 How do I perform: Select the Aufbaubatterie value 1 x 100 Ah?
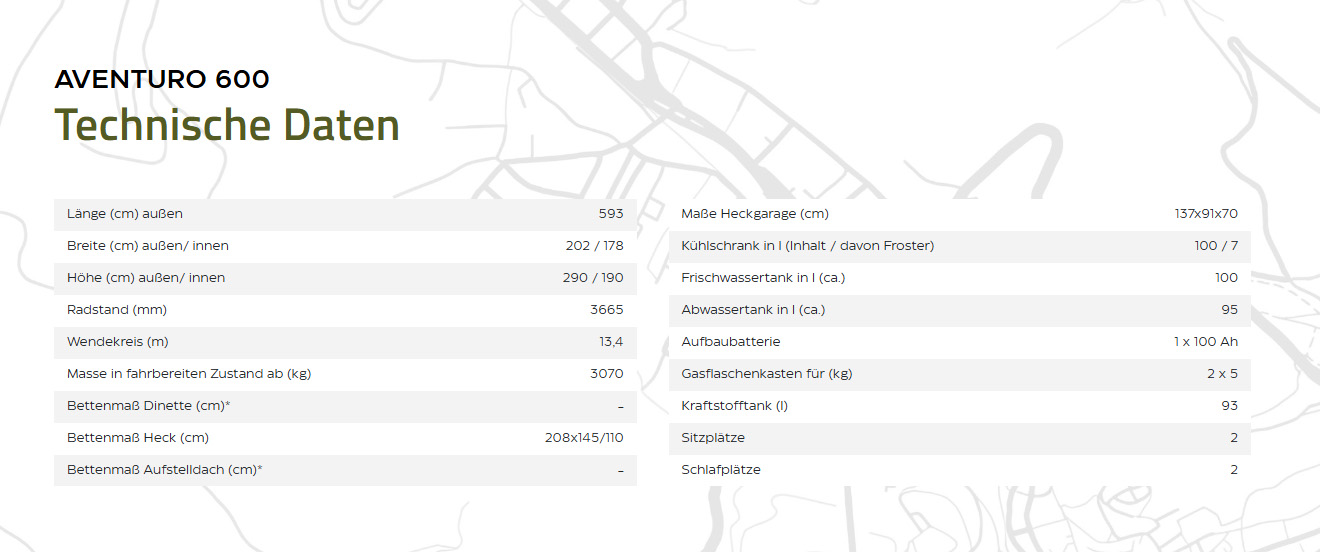[x=1205, y=342]
